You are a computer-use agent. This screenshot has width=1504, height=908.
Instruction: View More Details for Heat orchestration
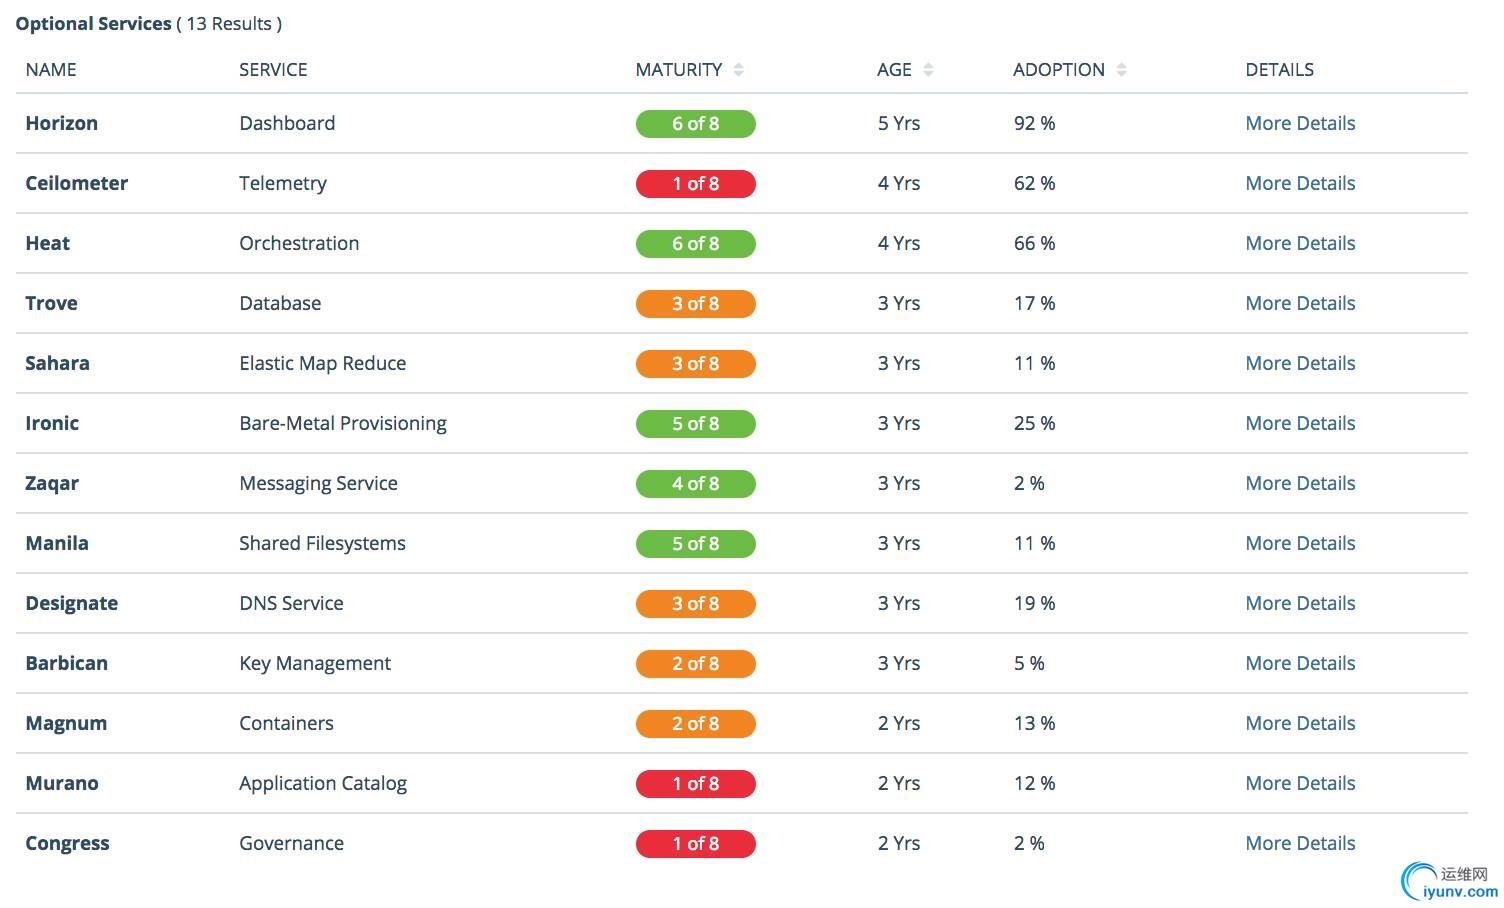coord(1300,244)
